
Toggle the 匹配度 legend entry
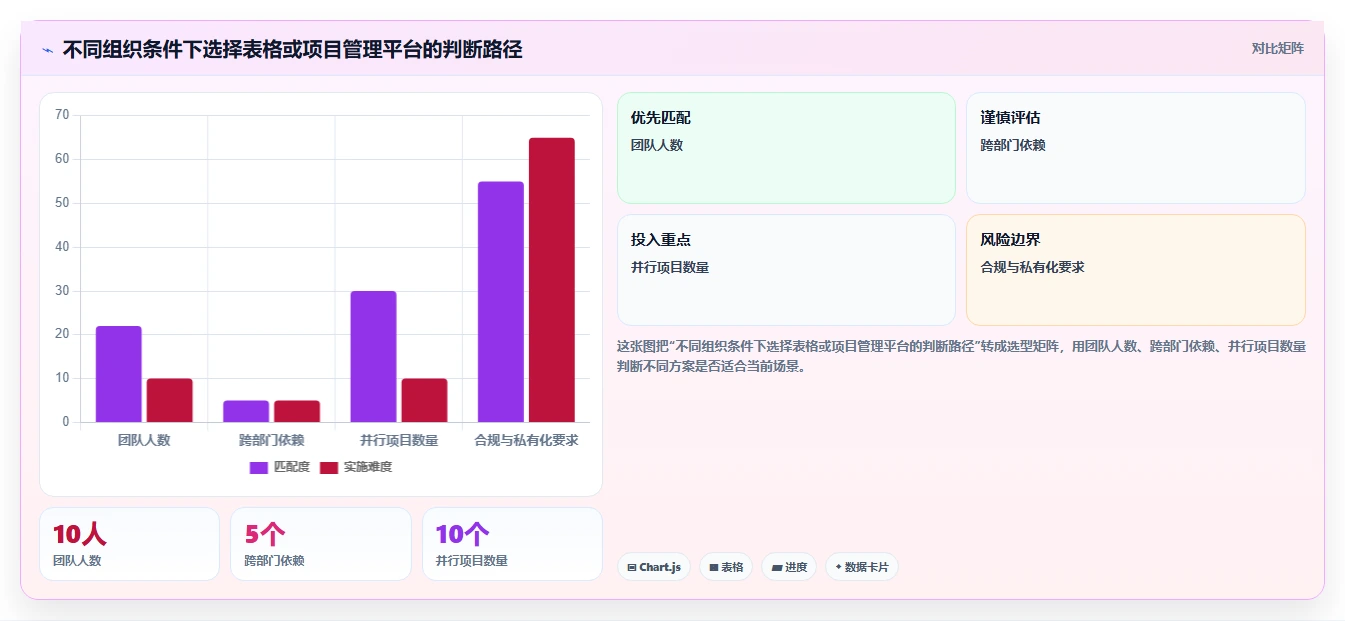click(279, 467)
